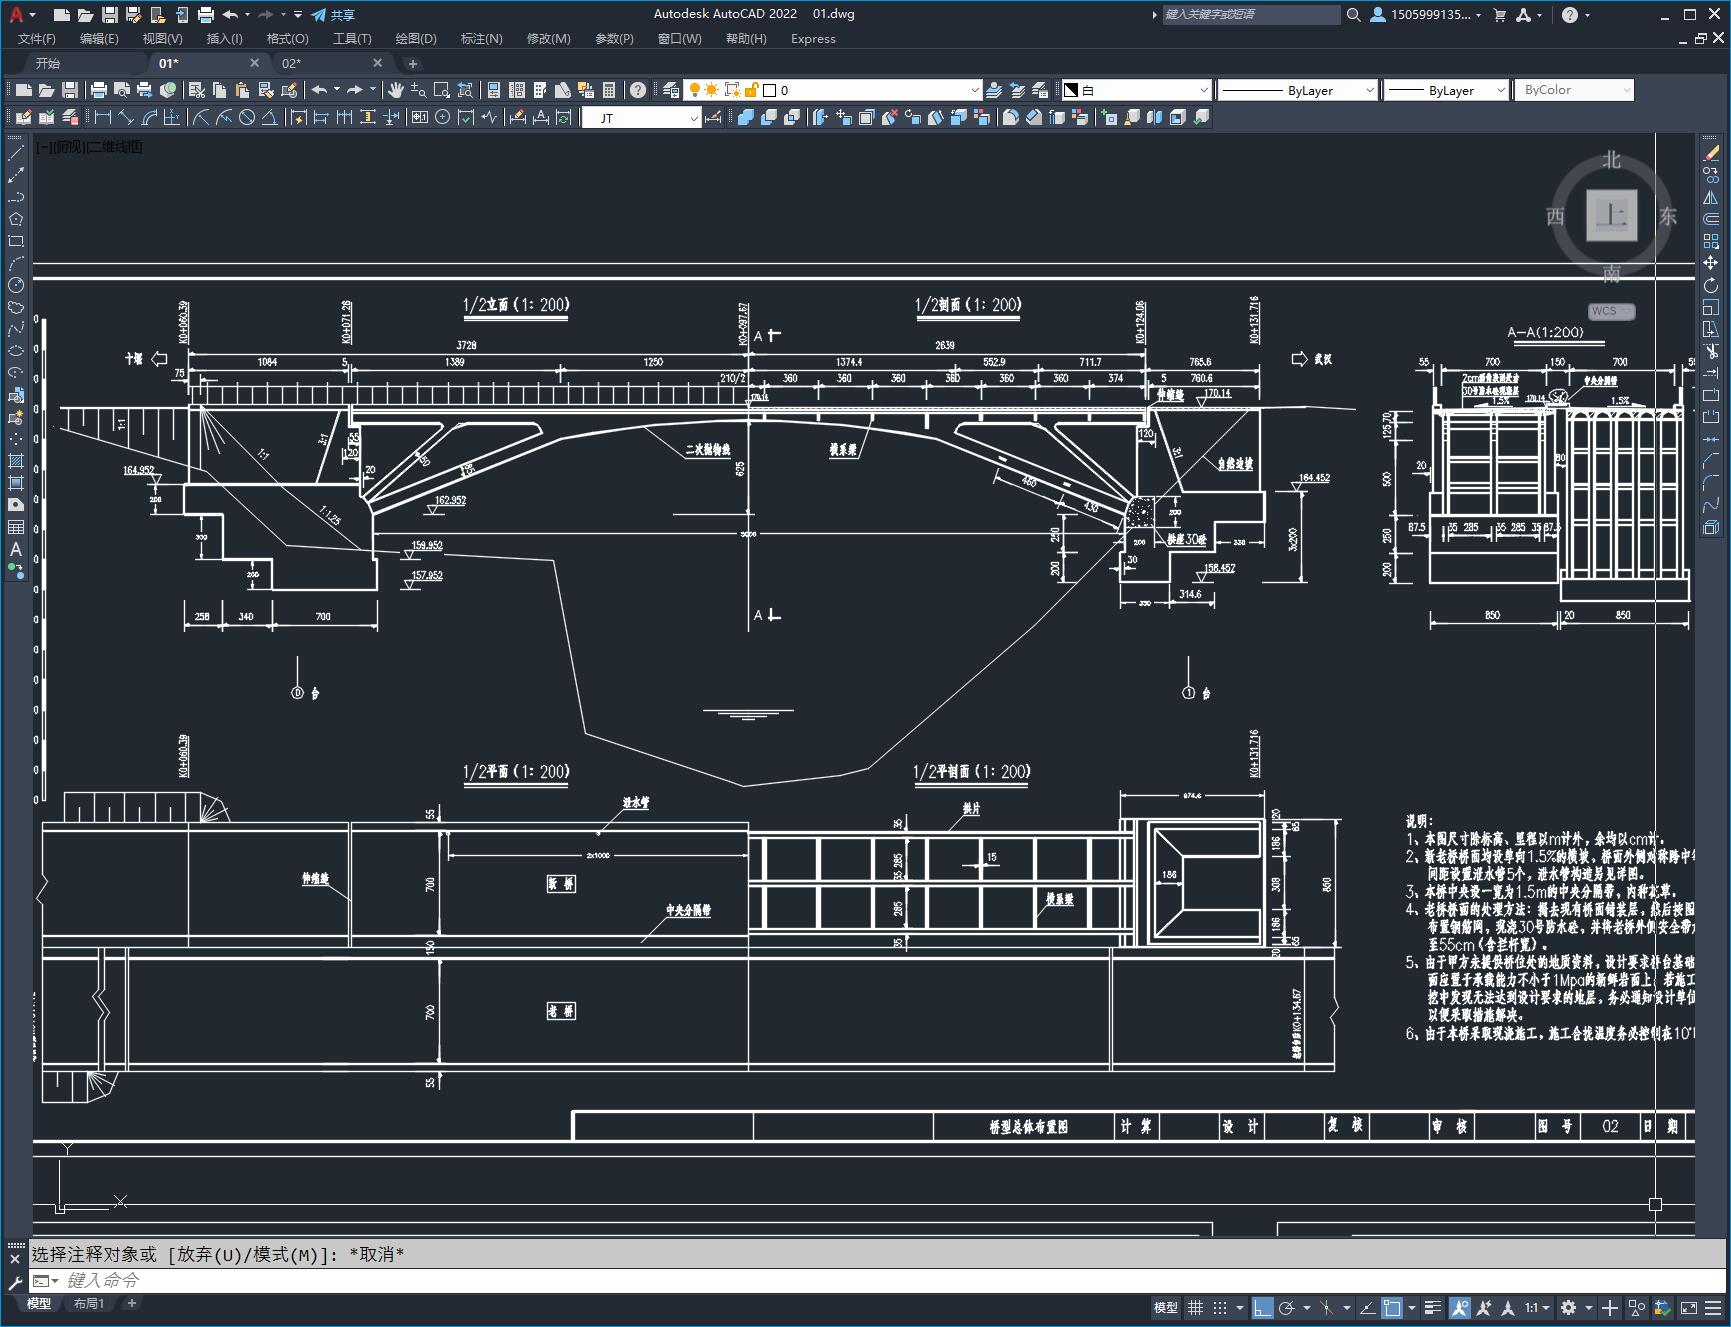Add a new drawing tab with plus
1731x1327 pixels.
pos(412,63)
